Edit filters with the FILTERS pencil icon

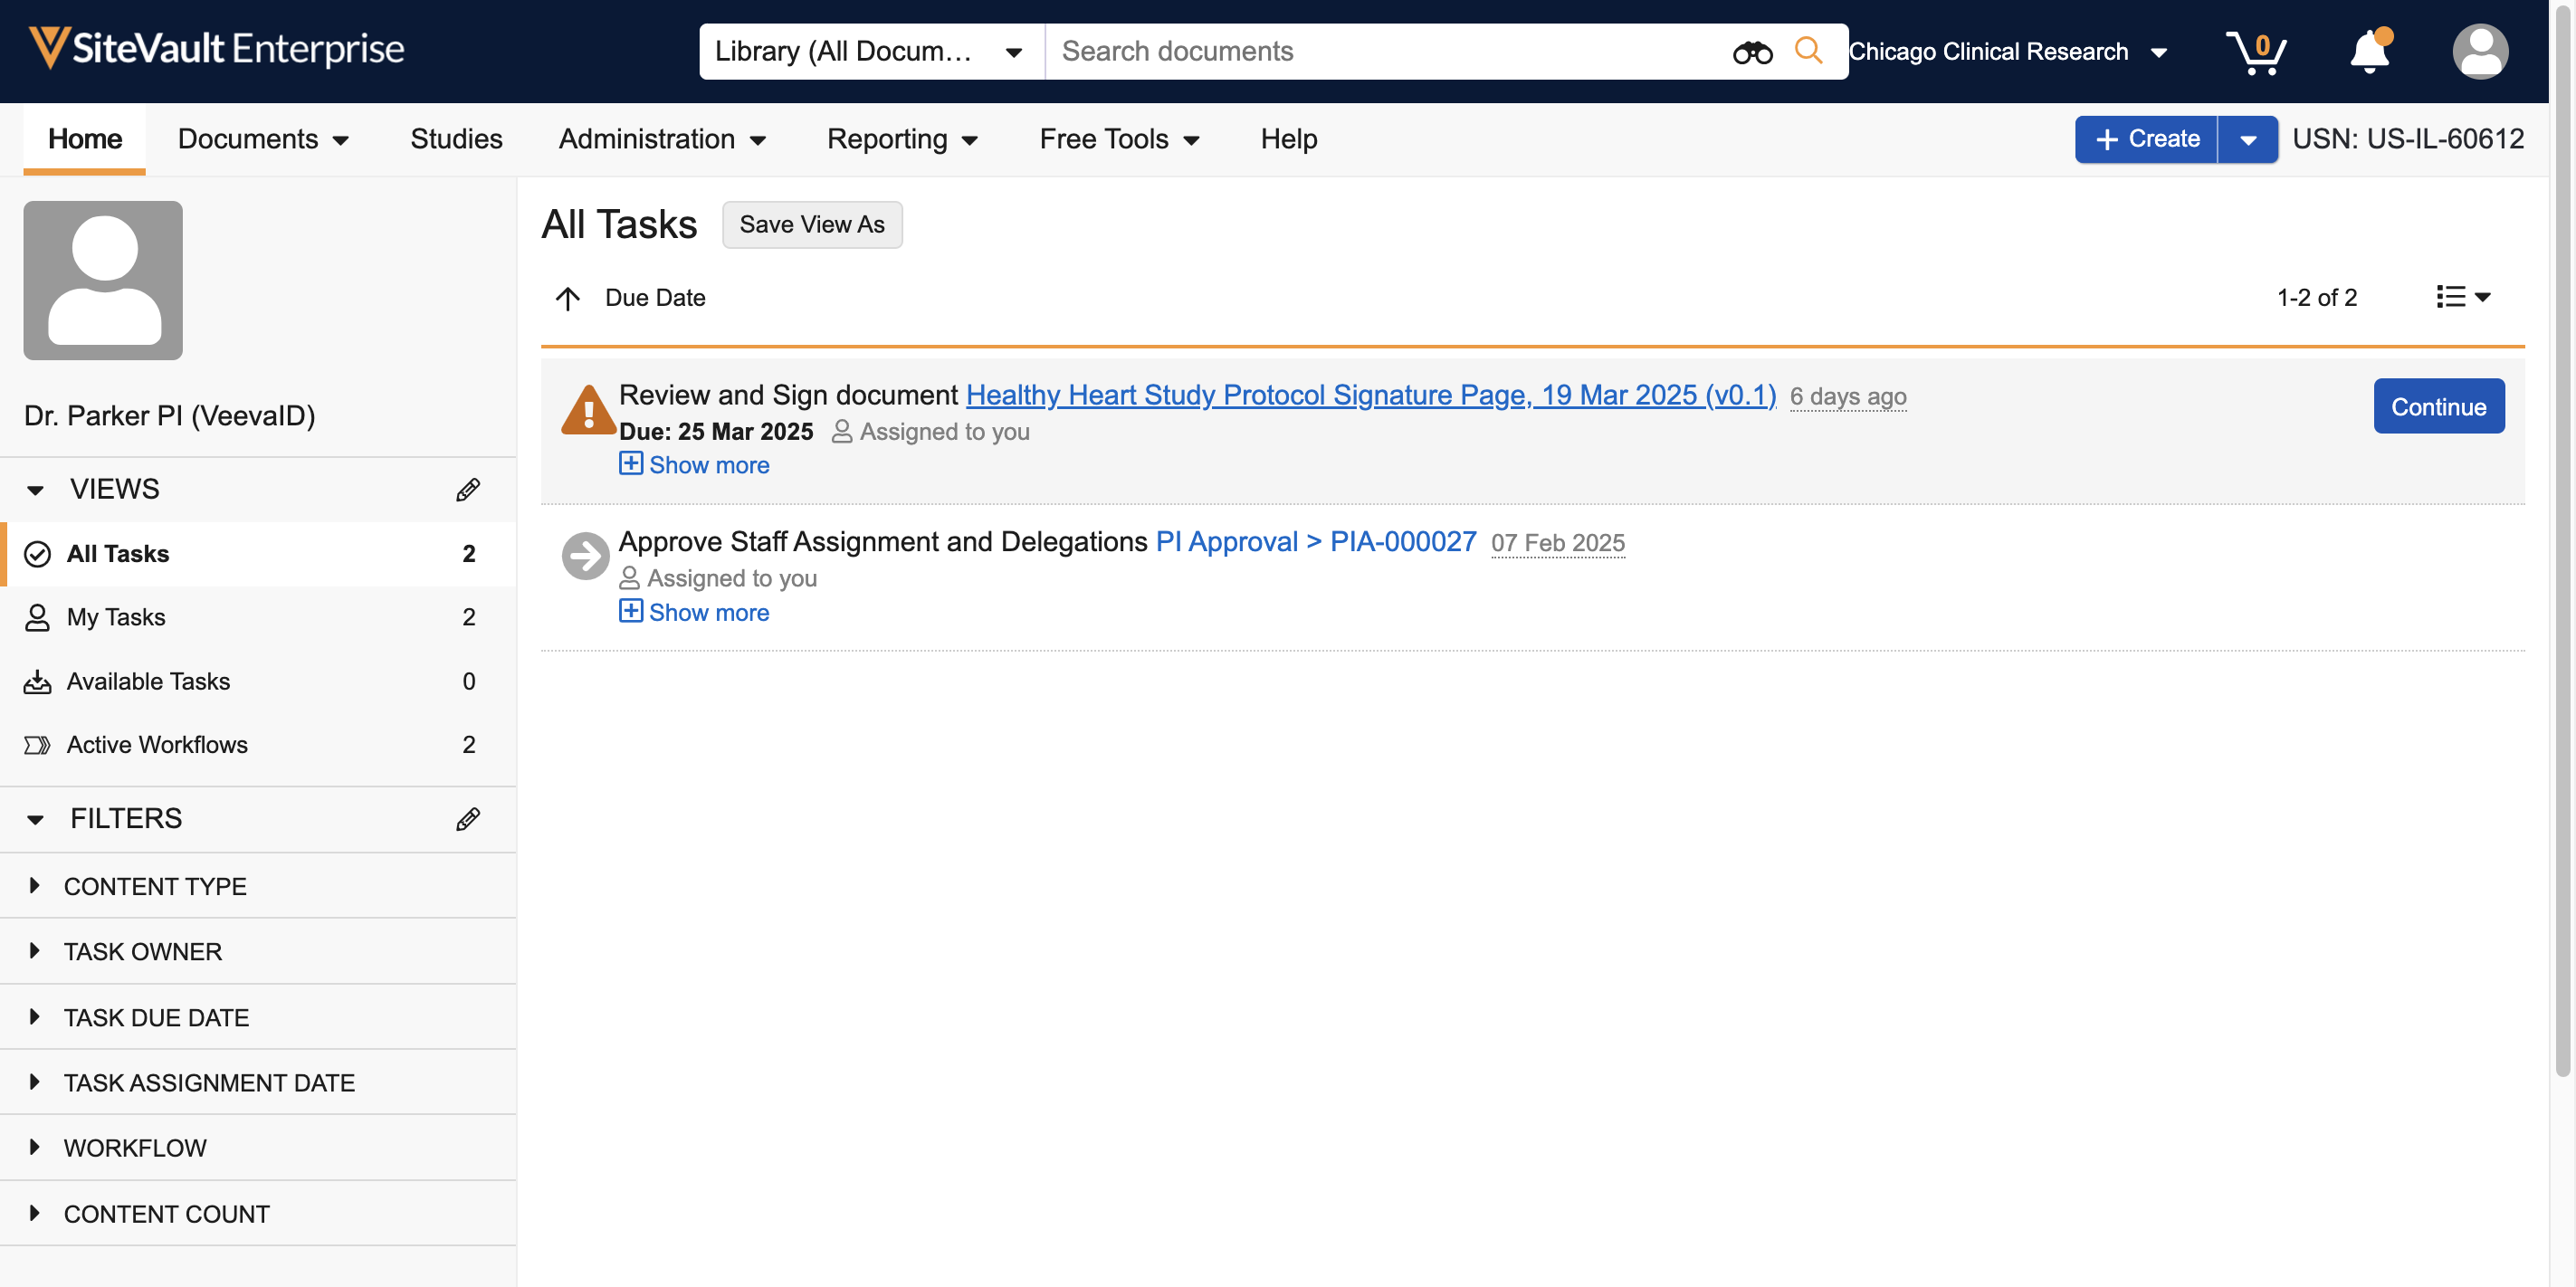tap(468, 818)
